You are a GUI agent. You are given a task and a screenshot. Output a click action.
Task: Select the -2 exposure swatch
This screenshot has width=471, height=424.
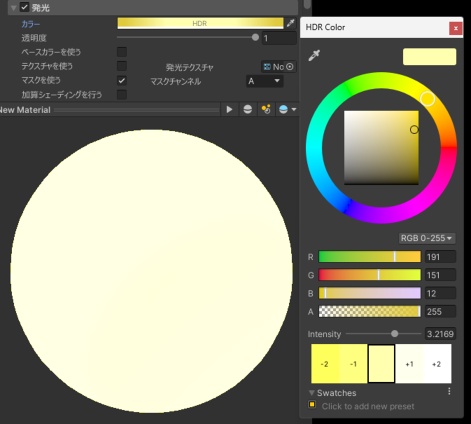[x=325, y=364]
